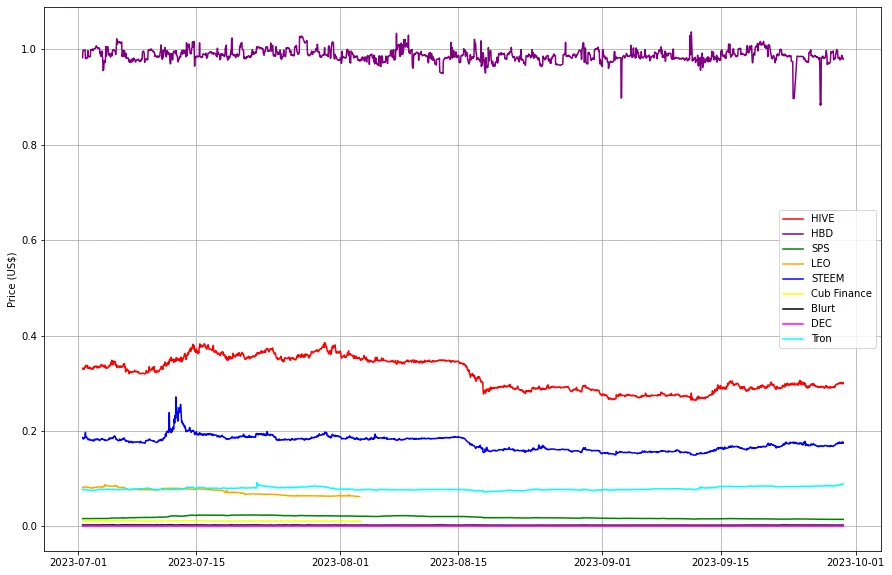892x575 pixels.
Task: Click the 2023-08-15 date tick label
Action: click(x=459, y=562)
